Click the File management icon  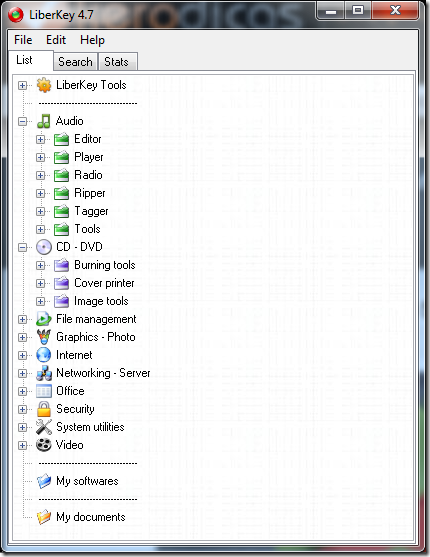(44, 319)
